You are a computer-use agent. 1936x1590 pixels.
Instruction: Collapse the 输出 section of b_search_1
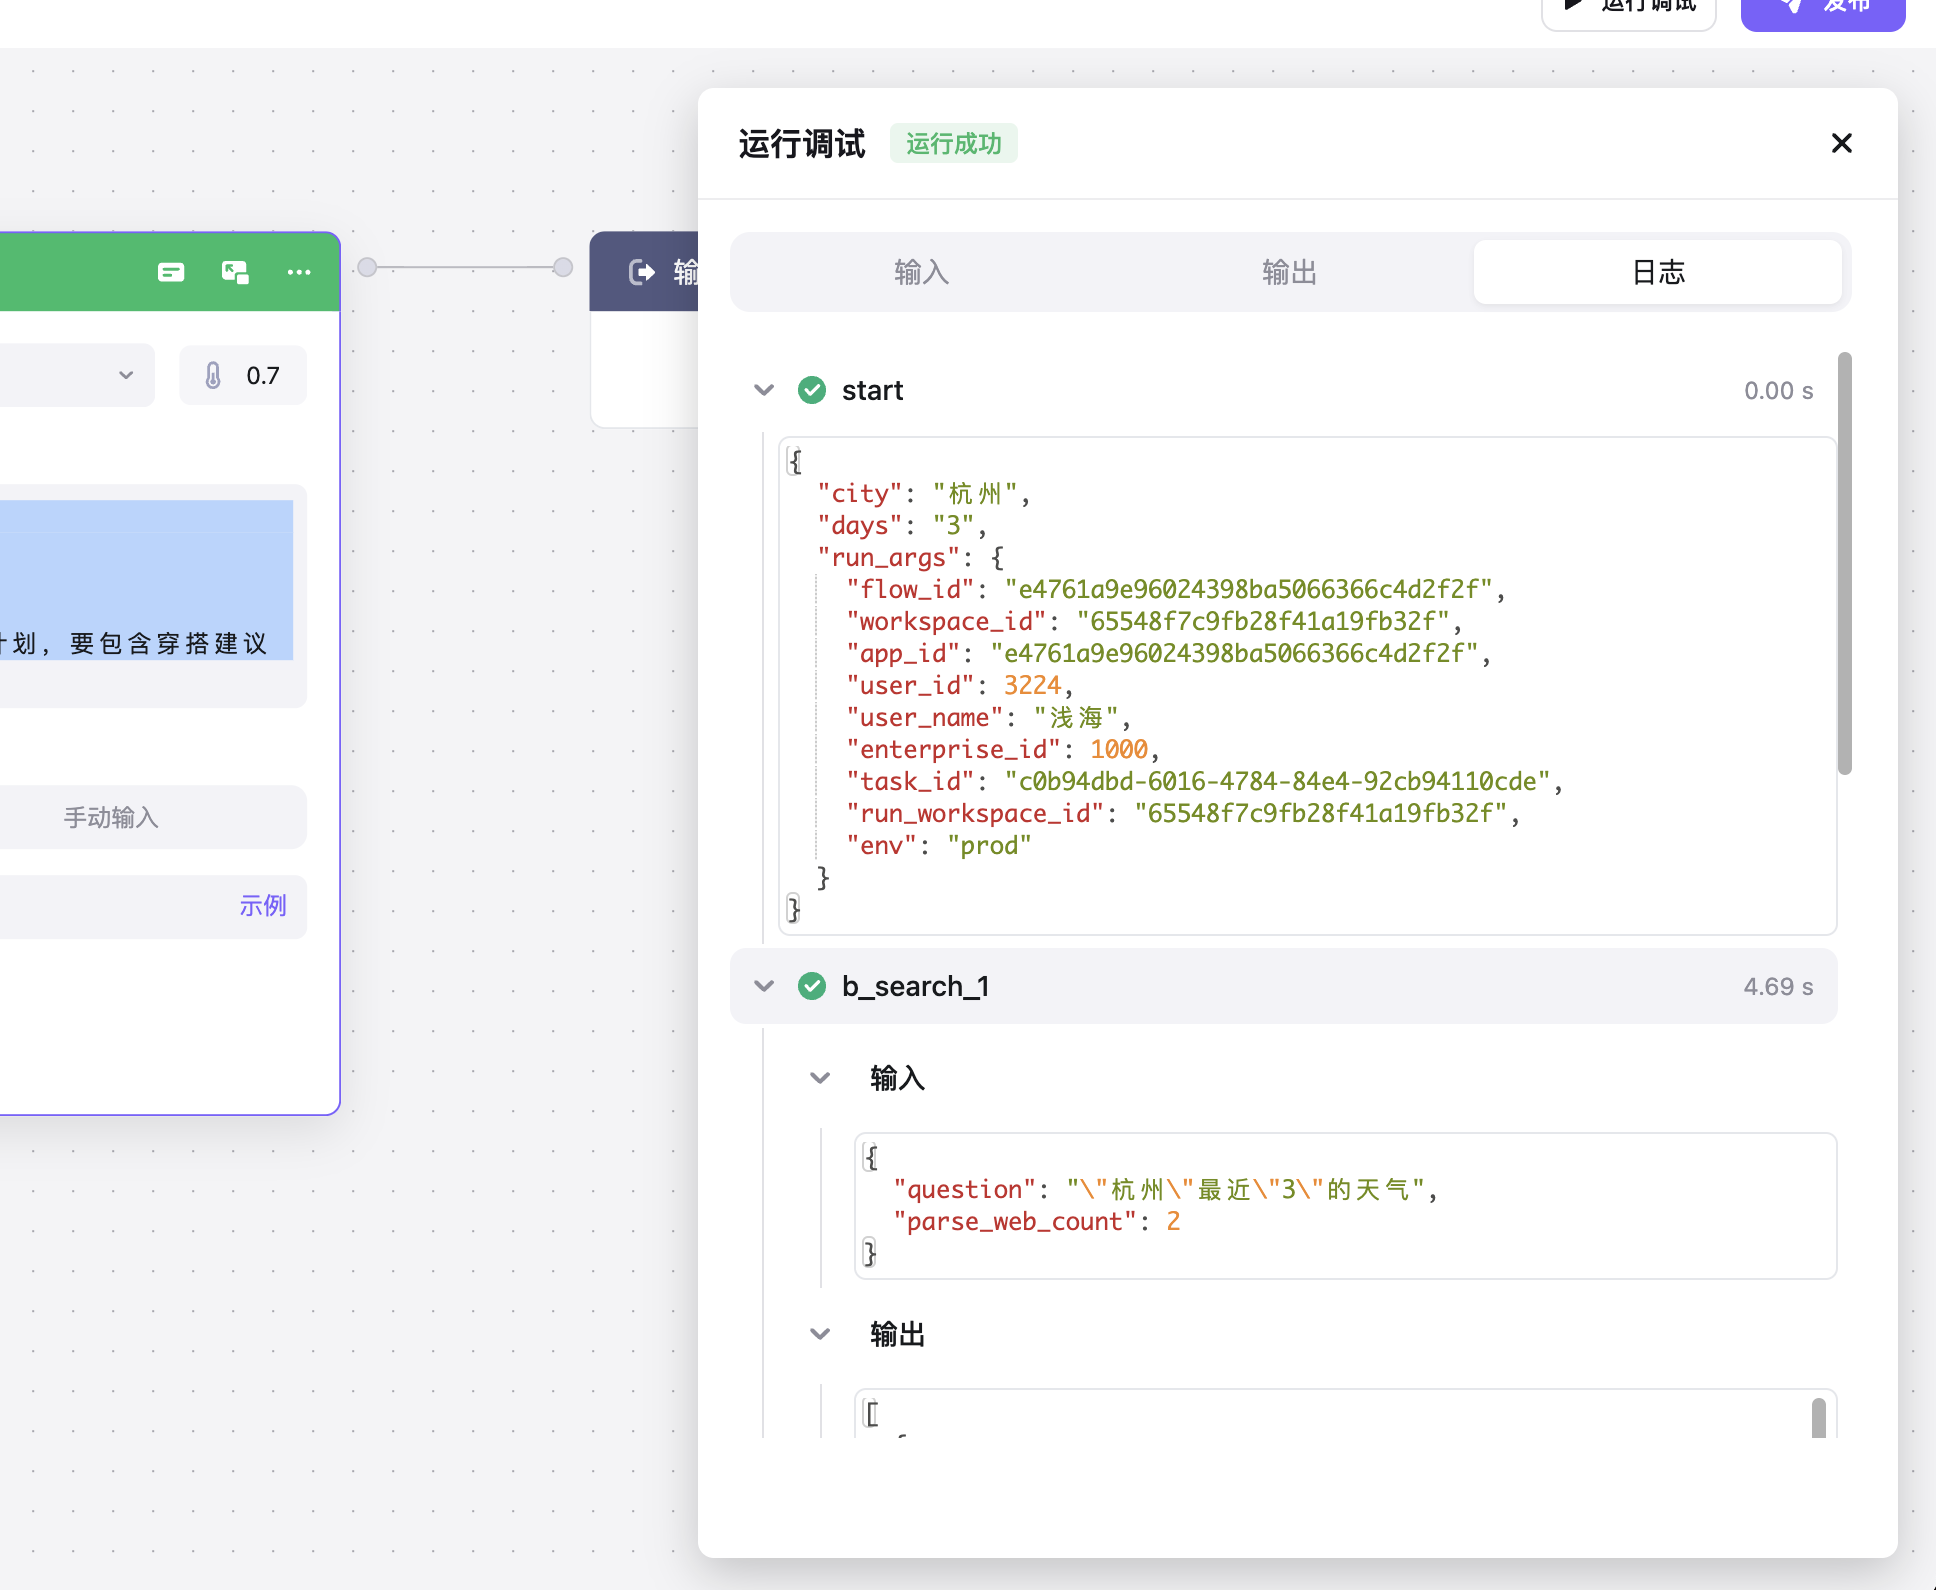820,1334
